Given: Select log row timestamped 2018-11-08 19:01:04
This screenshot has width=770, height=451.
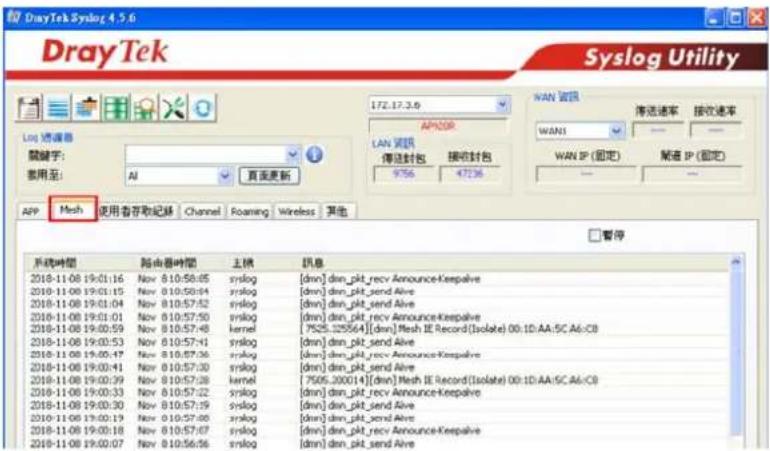Looking at the screenshot, I should pyautogui.click(x=377, y=304).
